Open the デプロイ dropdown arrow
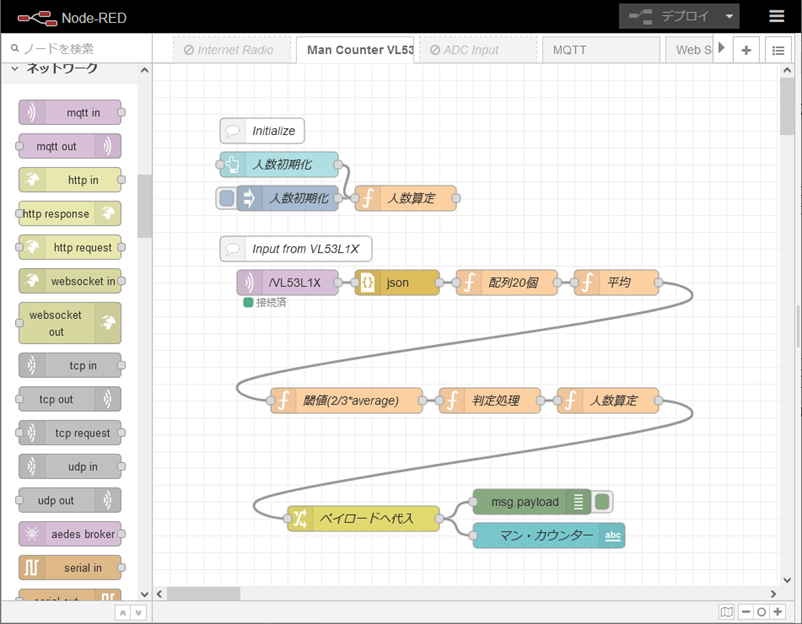802x624 pixels. coord(731,17)
